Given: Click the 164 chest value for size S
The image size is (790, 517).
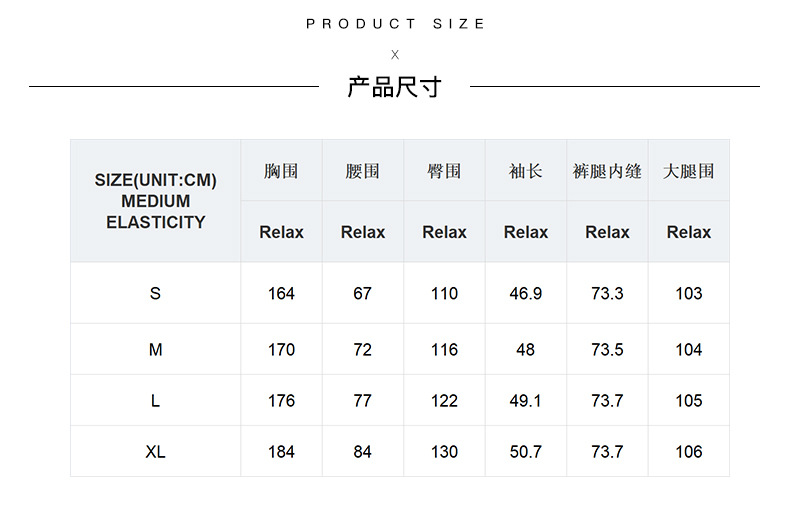Looking at the screenshot, I should click(x=281, y=293).
